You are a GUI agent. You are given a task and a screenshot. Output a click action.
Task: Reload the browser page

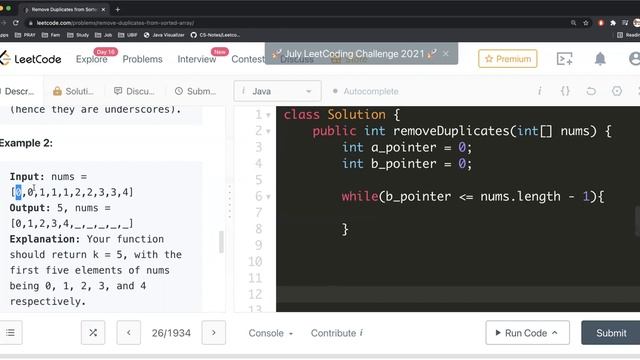click(16, 23)
